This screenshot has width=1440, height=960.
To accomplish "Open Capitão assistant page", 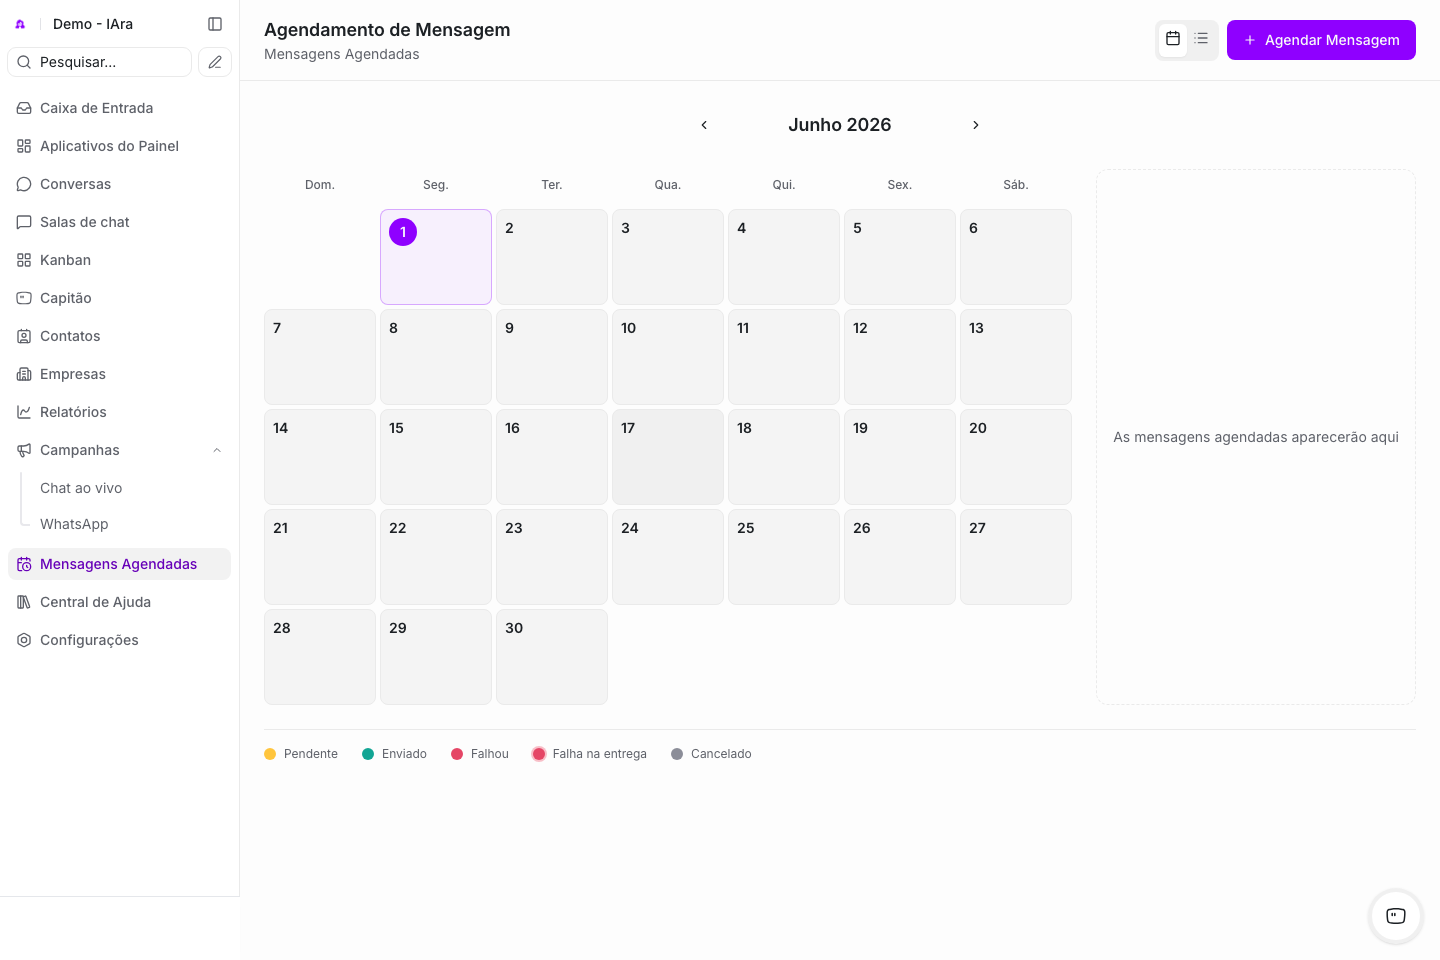I will (x=119, y=298).
